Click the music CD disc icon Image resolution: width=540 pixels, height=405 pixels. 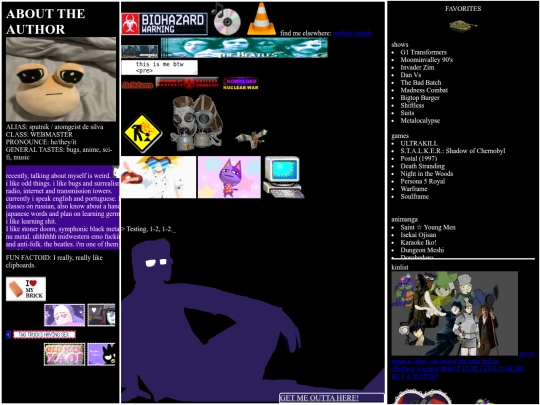click(226, 19)
